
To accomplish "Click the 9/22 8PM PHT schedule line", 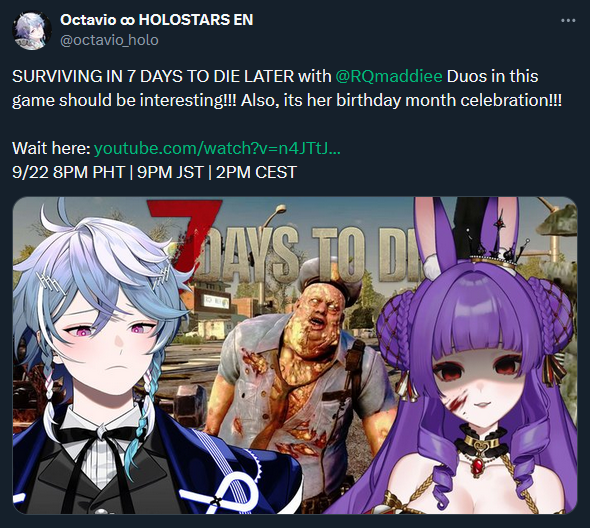I will coord(154,172).
